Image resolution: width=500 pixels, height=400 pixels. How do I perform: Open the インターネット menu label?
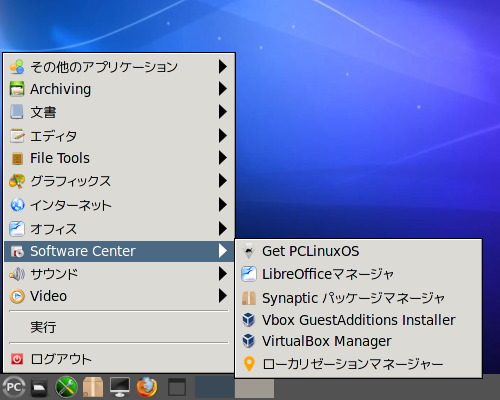[x=71, y=205]
